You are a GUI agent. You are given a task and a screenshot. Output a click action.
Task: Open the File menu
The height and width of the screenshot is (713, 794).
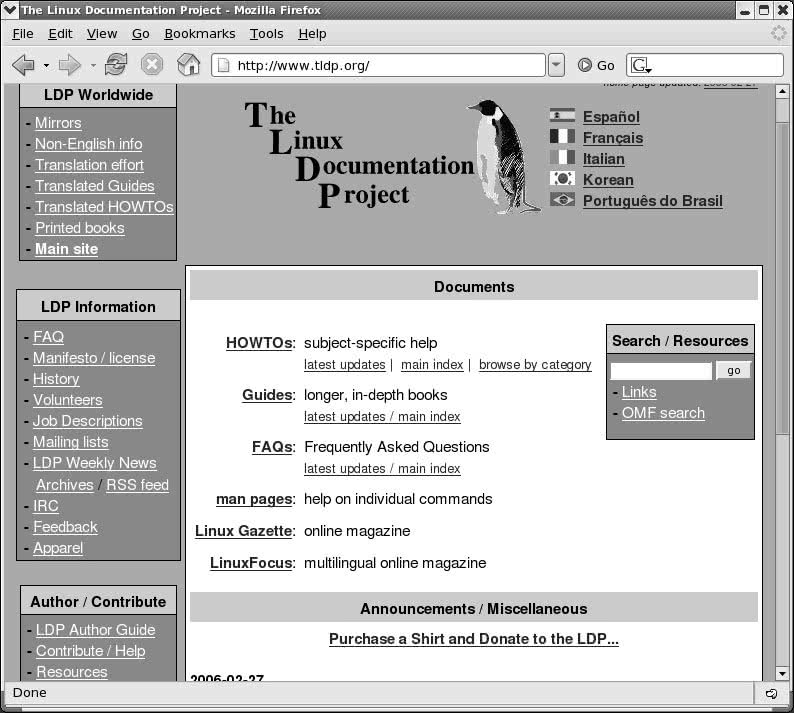tap(23, 34)
